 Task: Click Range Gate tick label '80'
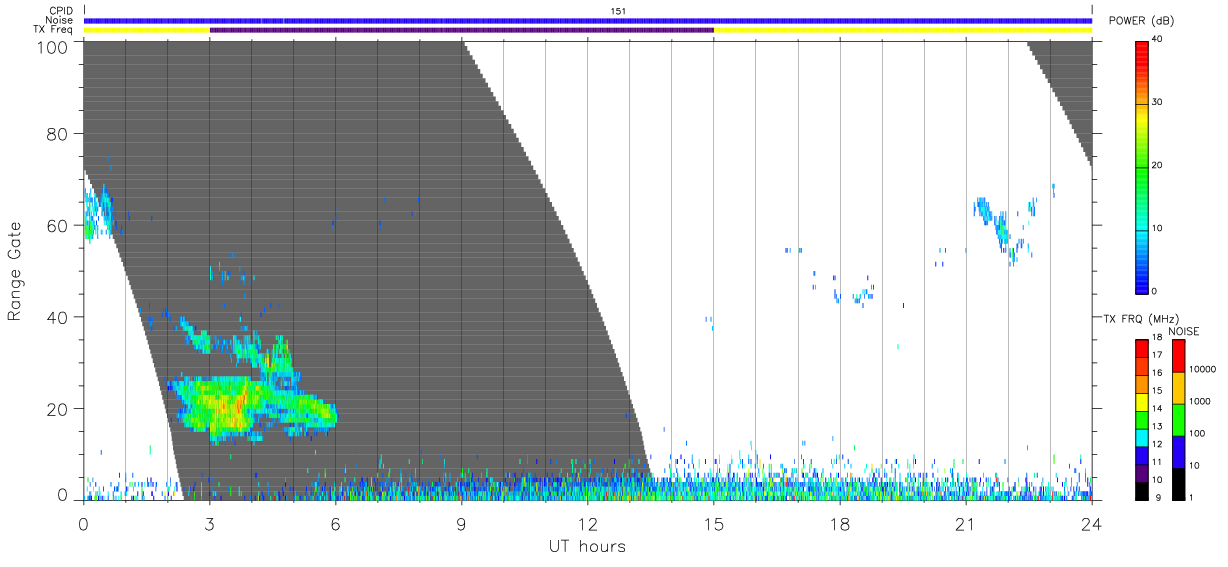(x=58, y=134)
